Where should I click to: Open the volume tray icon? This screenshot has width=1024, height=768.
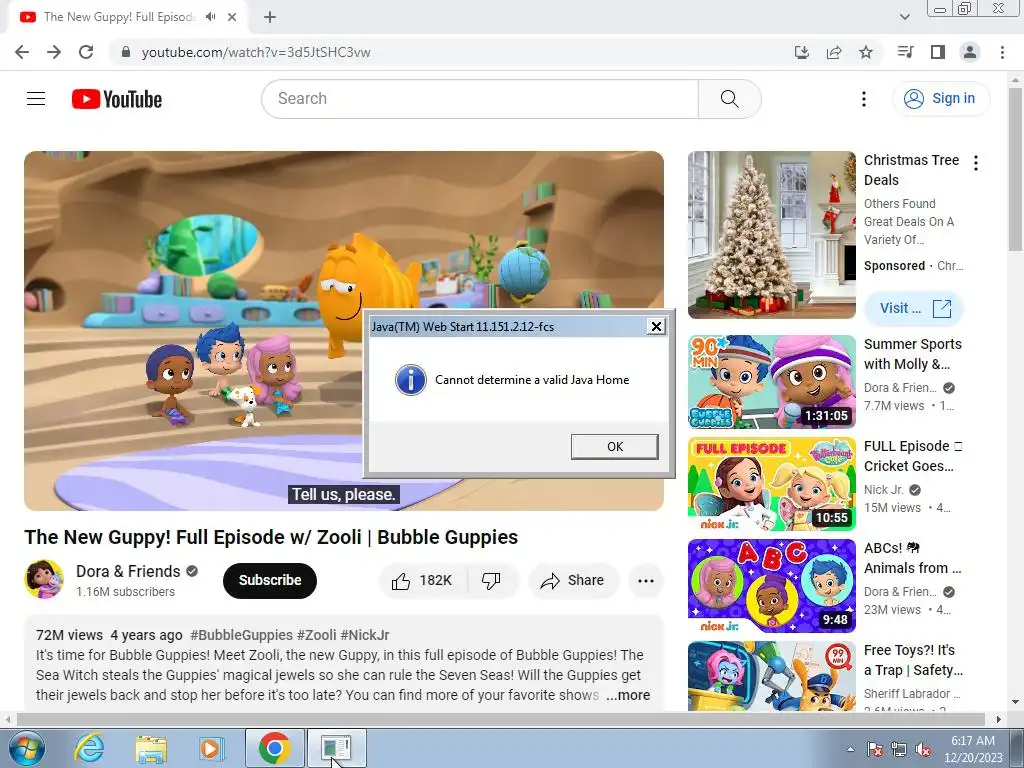pos(923,750)
